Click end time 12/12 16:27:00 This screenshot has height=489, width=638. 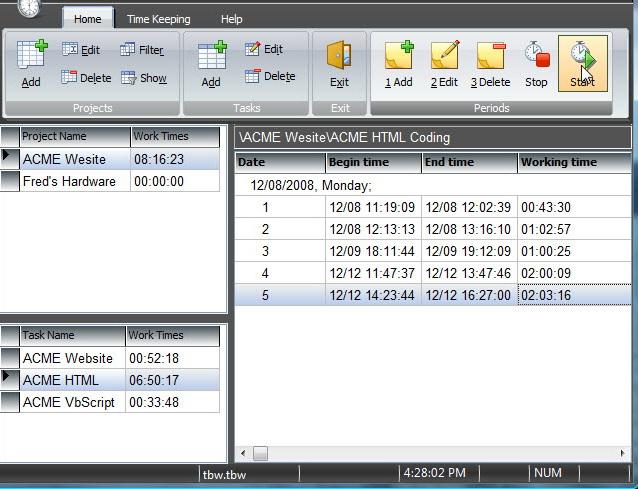click(x=470, y=295)
